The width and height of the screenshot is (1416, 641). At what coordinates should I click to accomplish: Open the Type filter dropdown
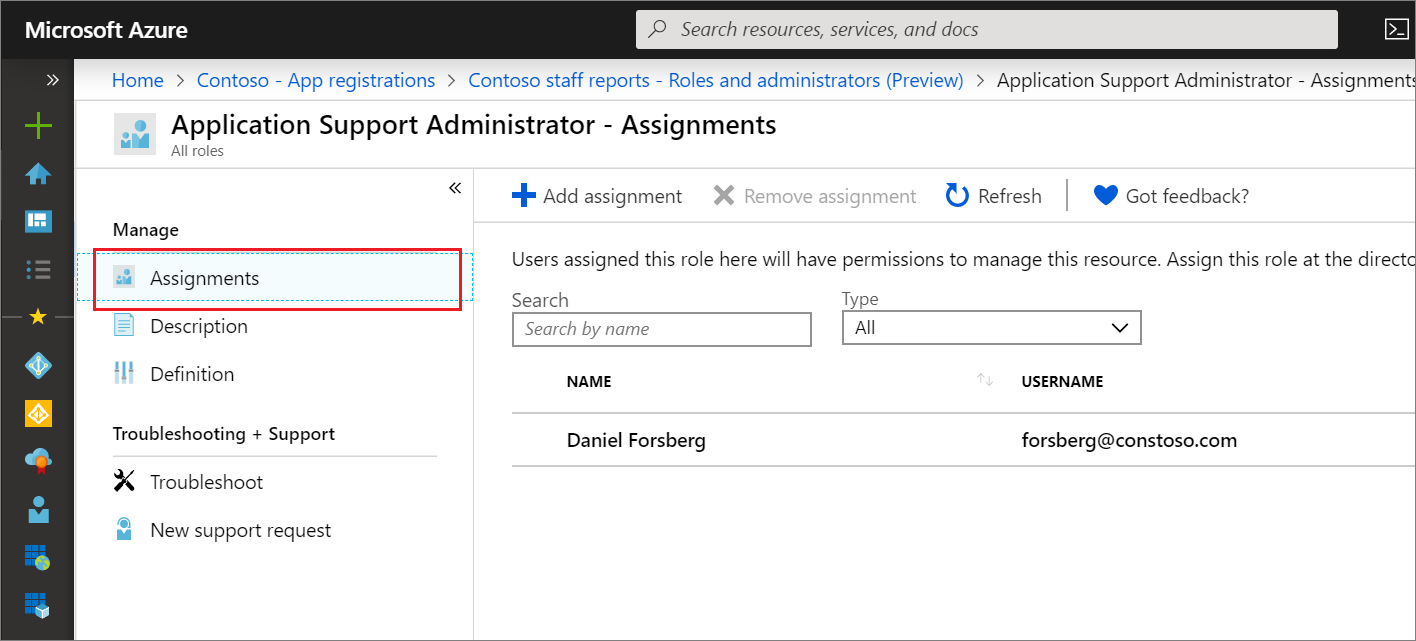(x=991, y=328)
